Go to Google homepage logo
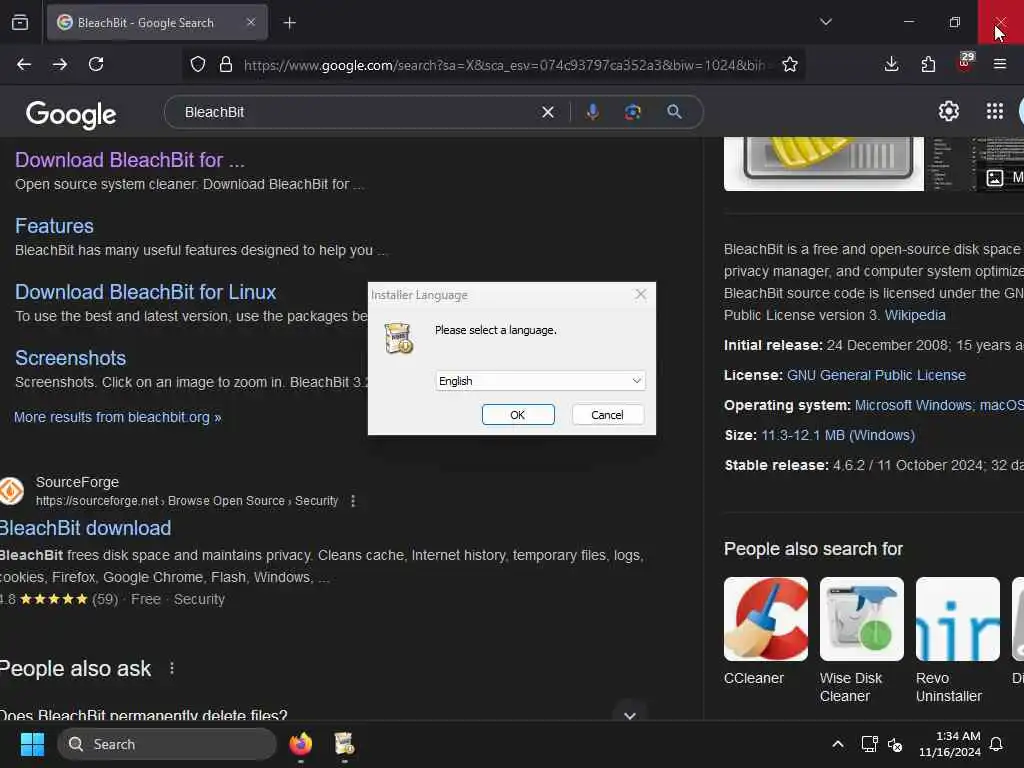The image size is (1024, 768). [71, 114]
